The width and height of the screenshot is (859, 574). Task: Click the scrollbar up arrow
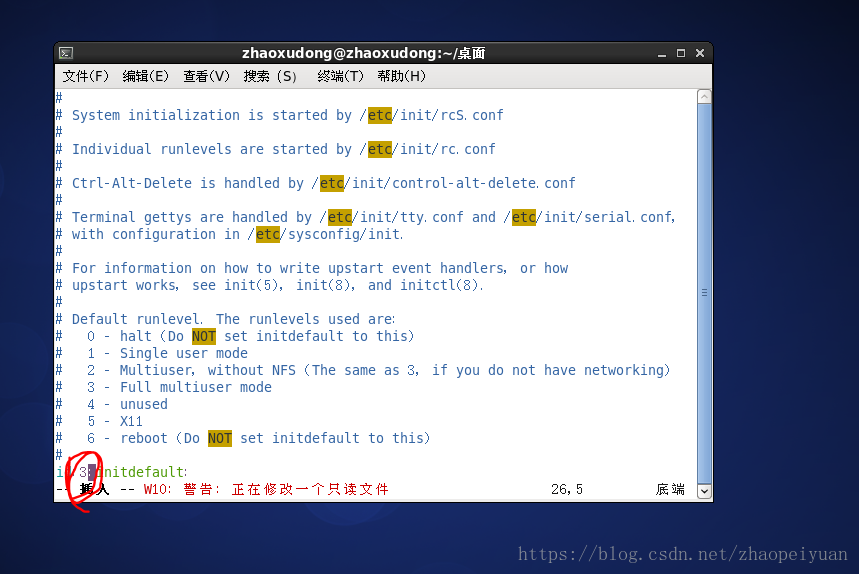pyautogui.click(x=705, y=97)
